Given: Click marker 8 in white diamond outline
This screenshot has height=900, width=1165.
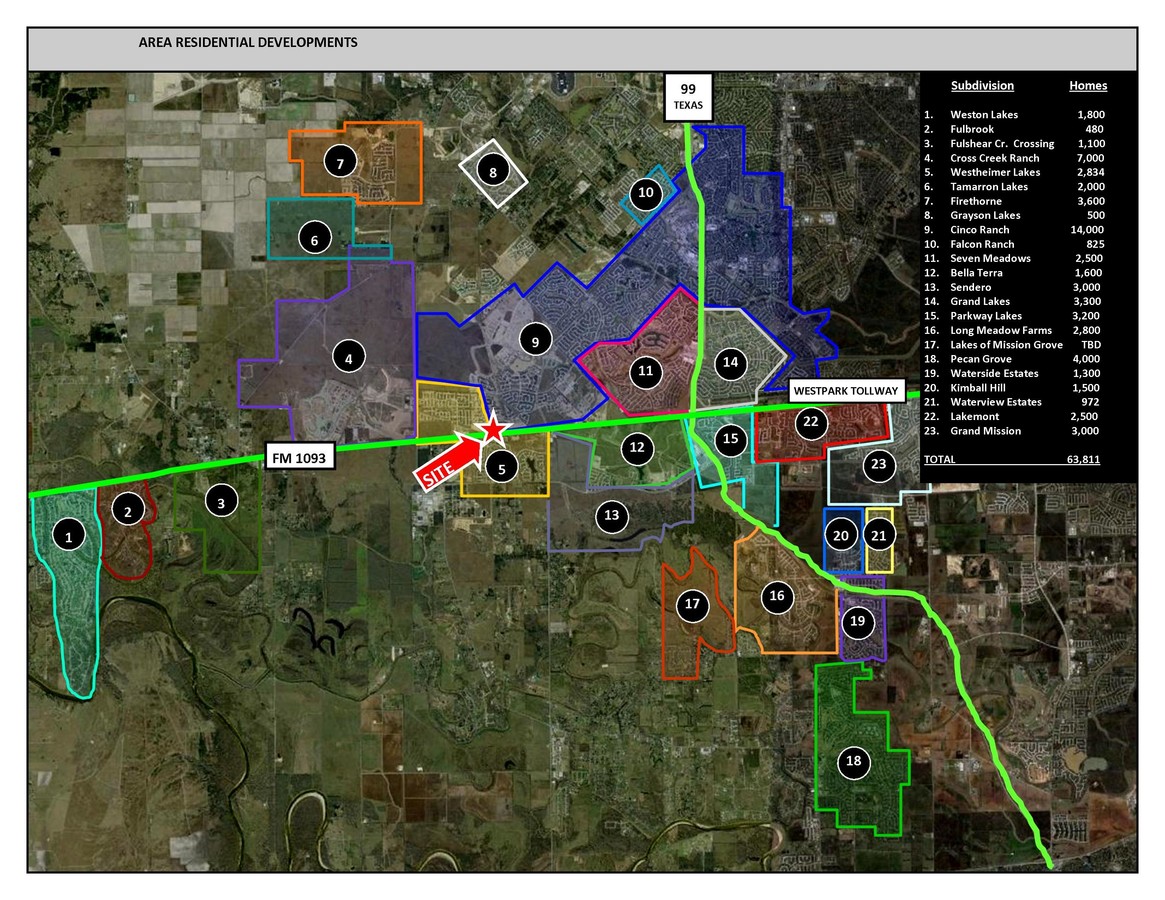Looking at the screenshot, I should tap(493, 172).
